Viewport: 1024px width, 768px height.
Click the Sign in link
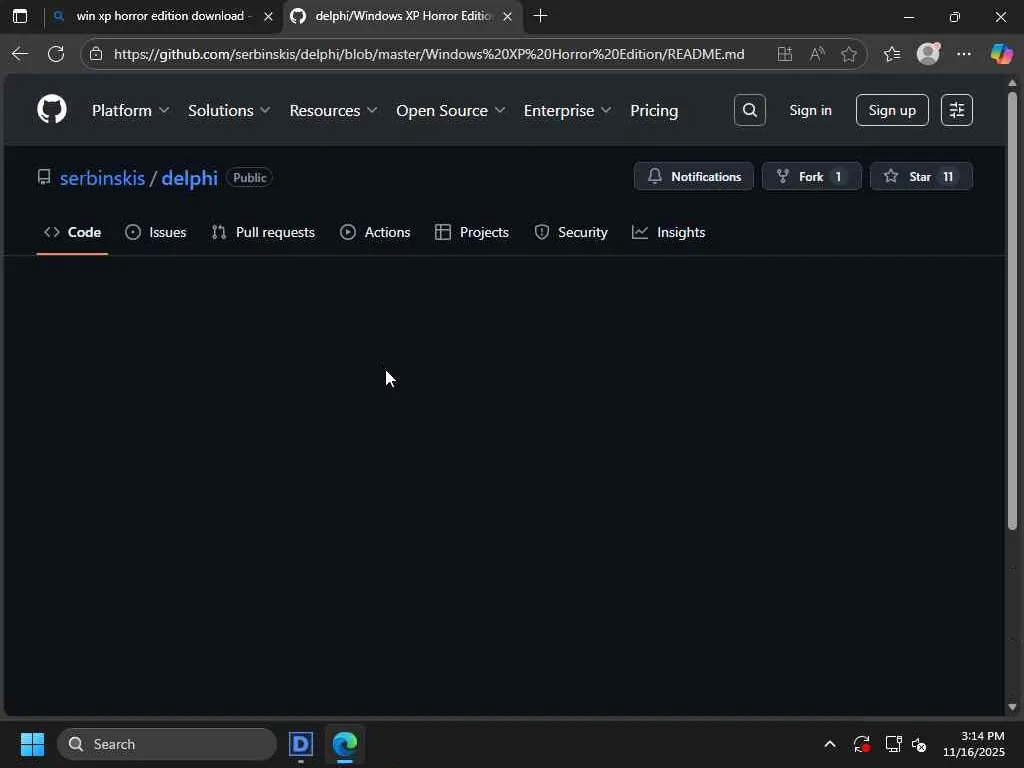point(810,110)
